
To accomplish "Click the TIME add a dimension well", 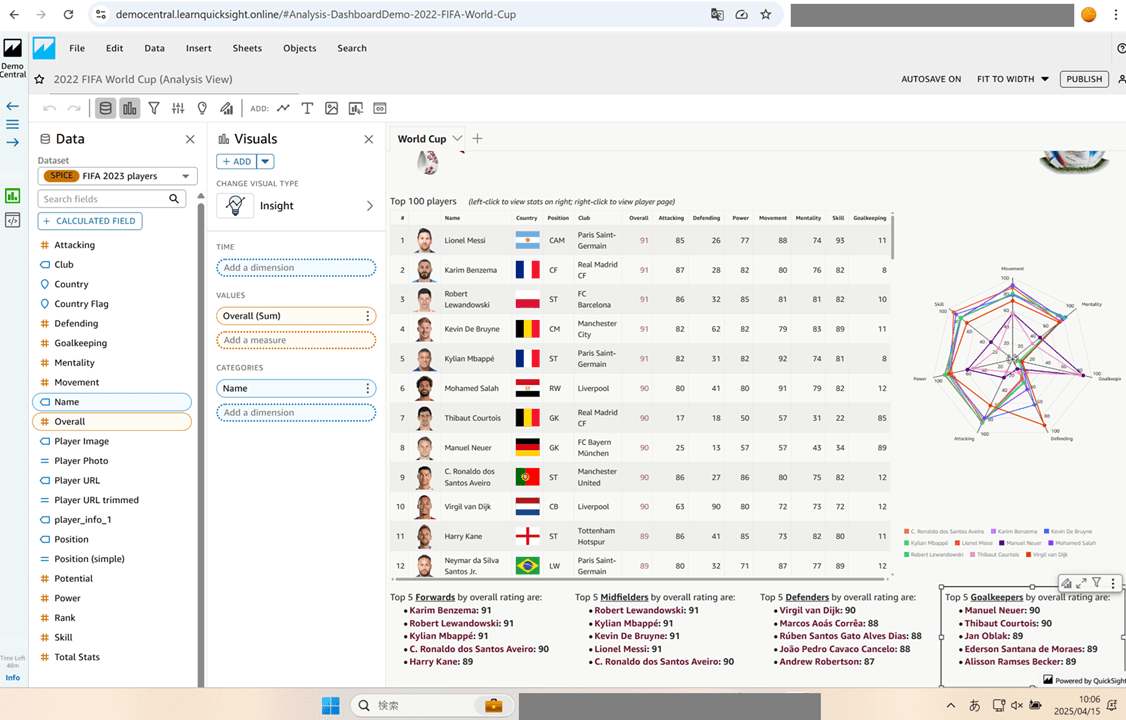I will [x=296, y=268].
